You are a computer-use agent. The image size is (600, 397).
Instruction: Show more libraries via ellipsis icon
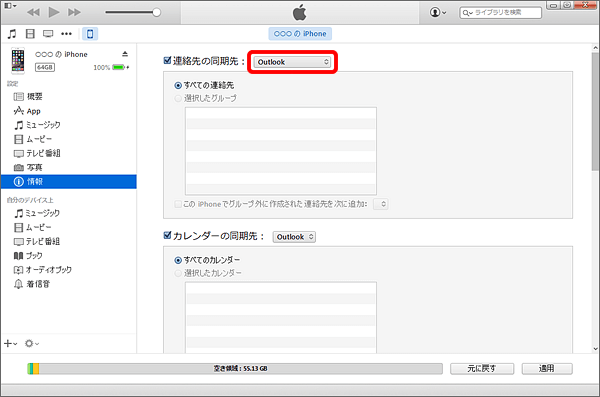tap(67, 34)
